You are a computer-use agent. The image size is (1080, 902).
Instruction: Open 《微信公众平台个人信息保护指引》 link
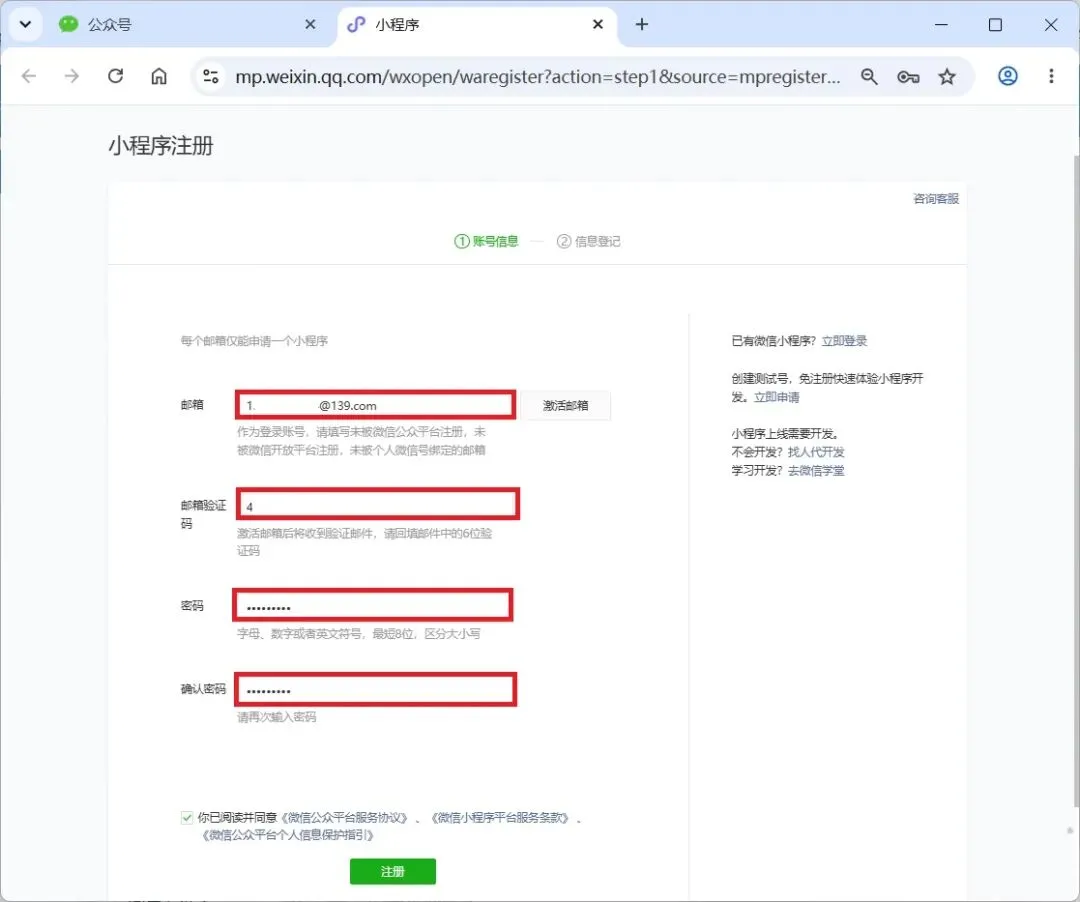287,835
